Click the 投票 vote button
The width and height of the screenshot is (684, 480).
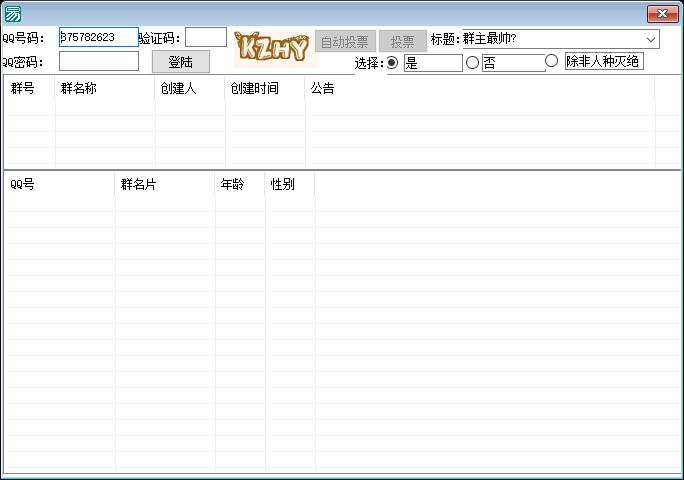(403, 41)
